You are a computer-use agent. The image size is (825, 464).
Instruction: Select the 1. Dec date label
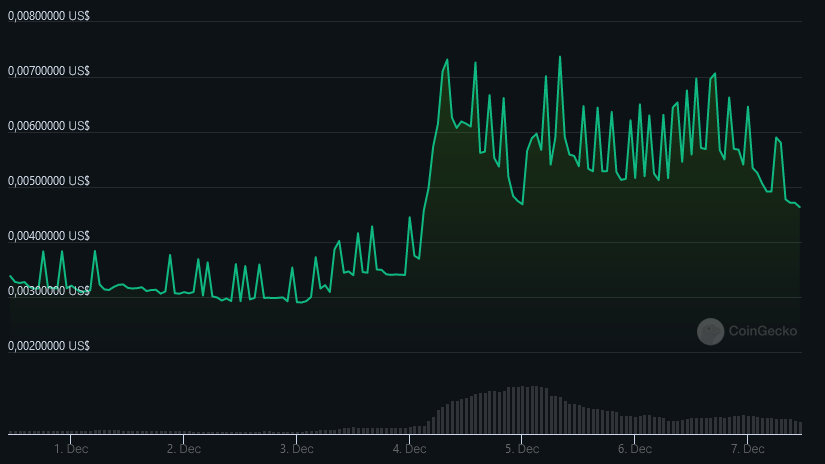click(x=71, y=449)
